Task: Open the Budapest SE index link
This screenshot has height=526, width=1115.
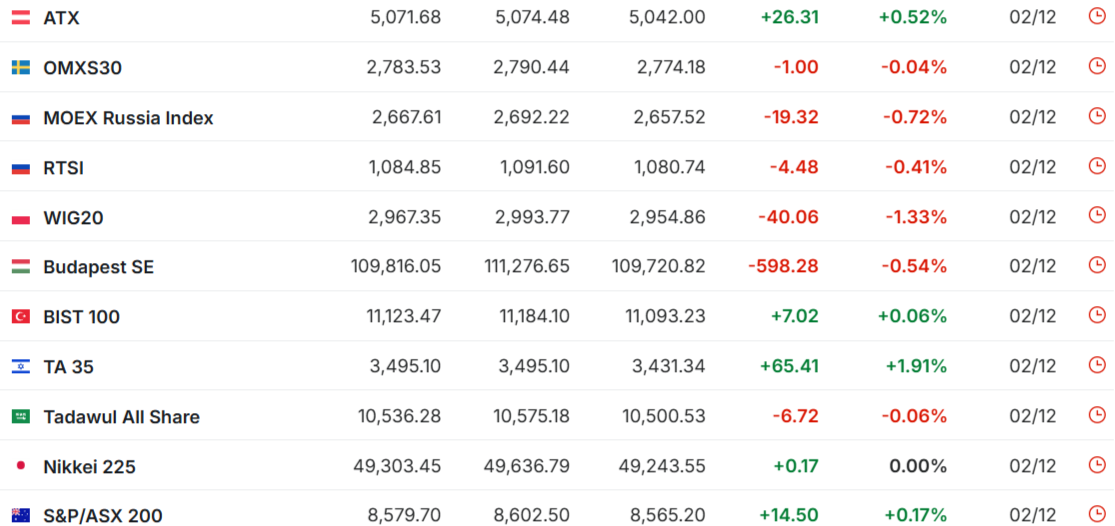Action: [98, 267]
